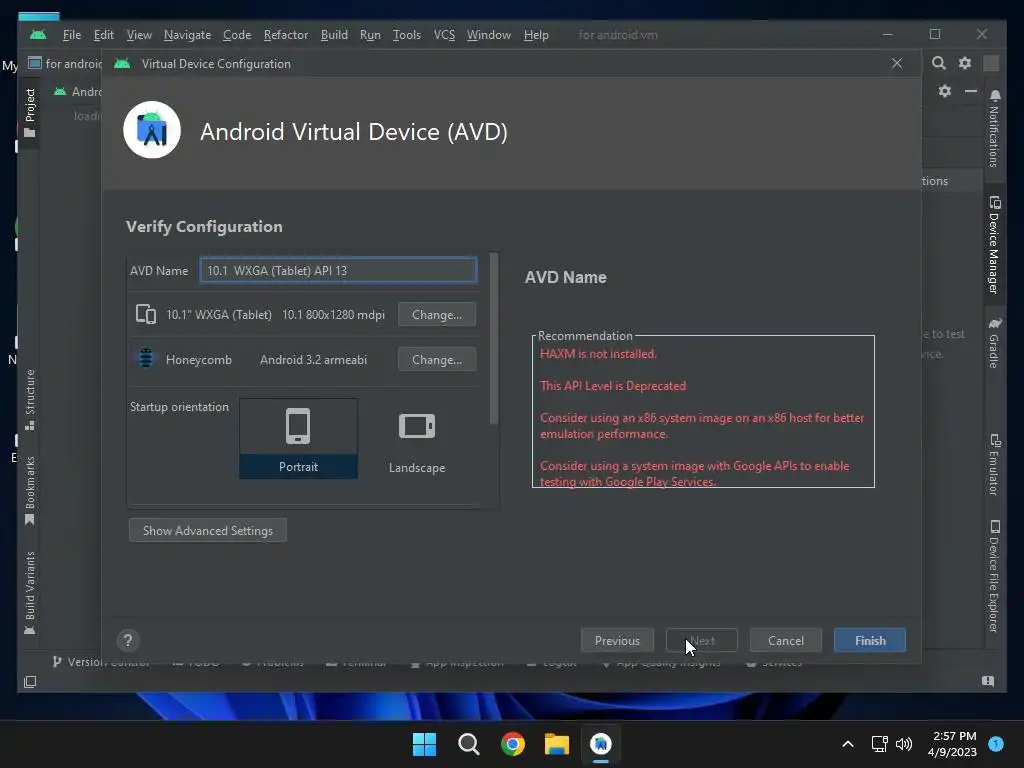Open the Edit menu
This screenshot has width=1024, height=768.
(x=103, y=35)
